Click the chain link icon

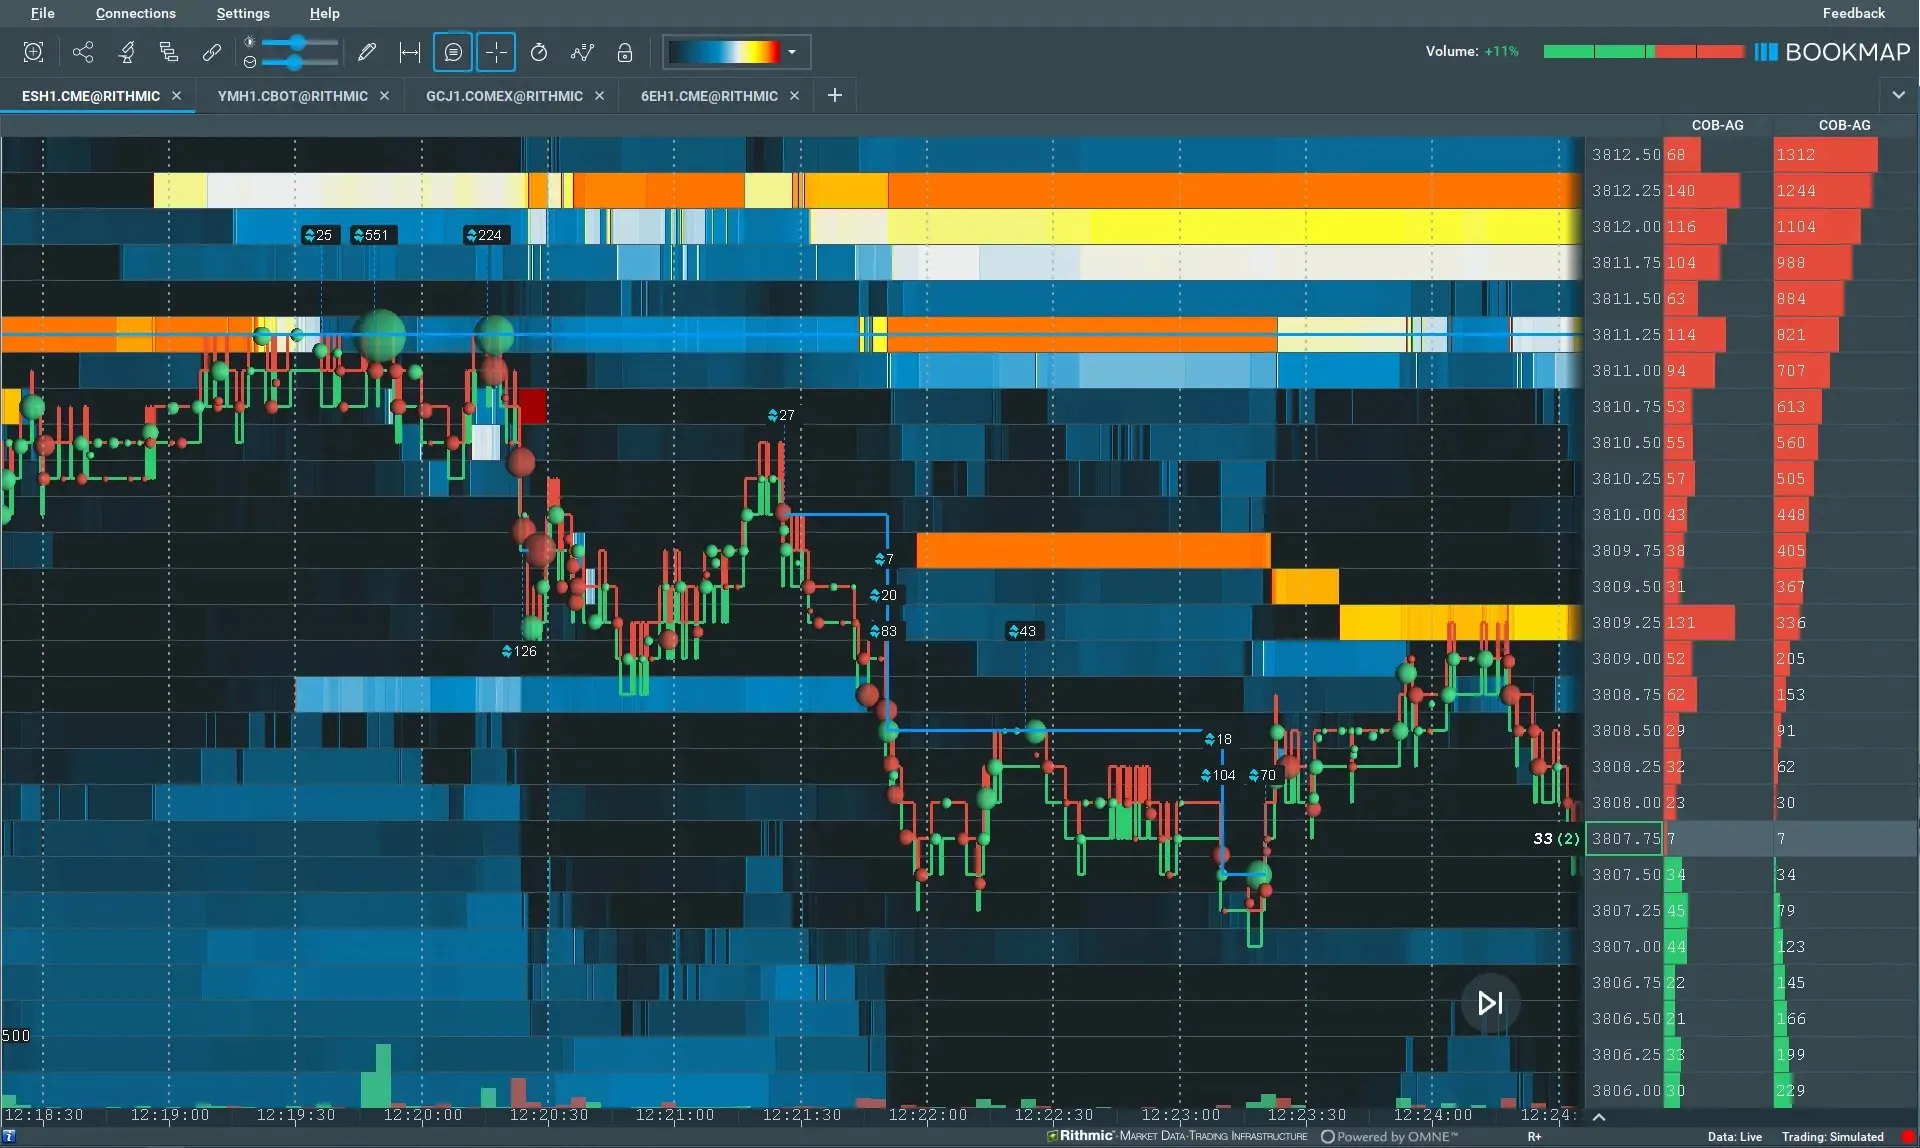click(x=211, y=52)
